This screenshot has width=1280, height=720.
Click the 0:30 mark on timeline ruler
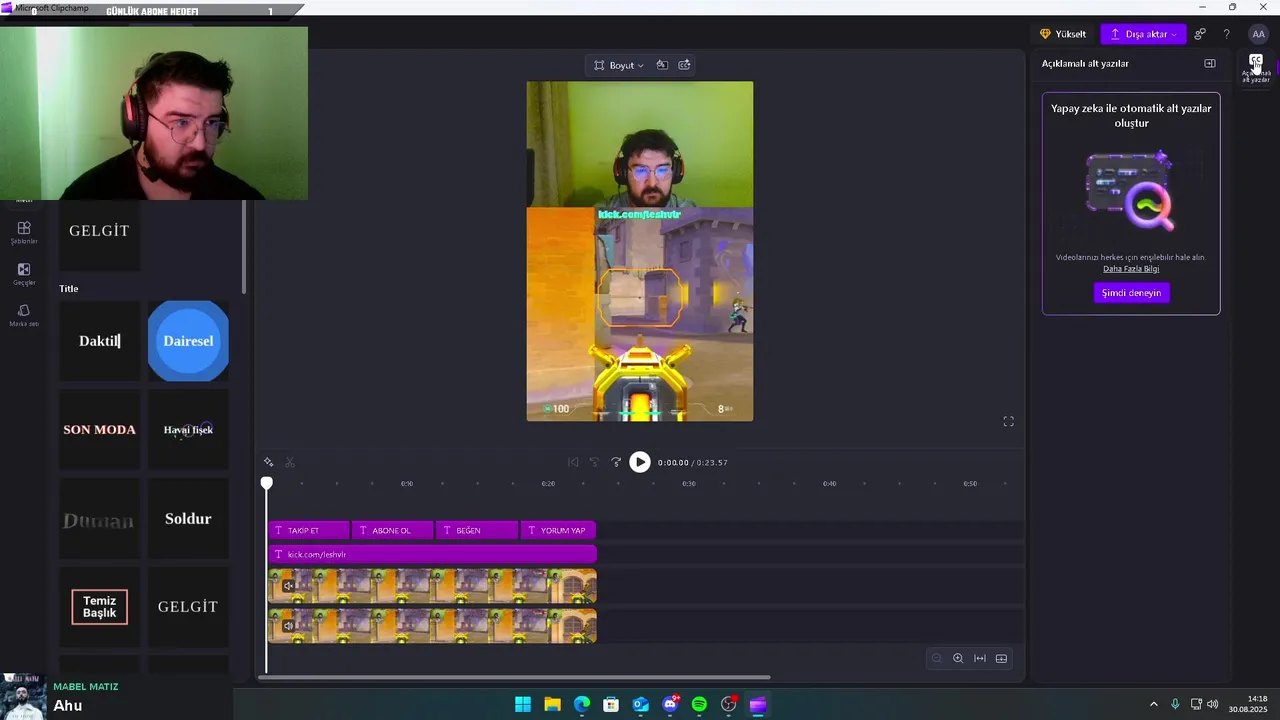coord(689,484)
